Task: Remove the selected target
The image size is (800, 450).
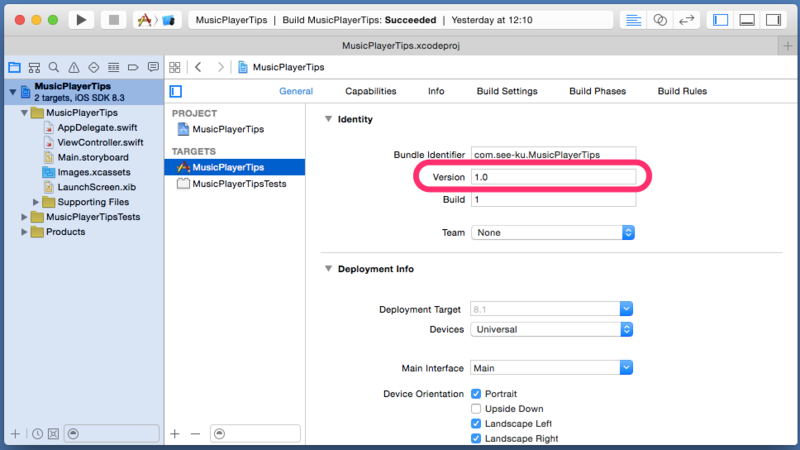Action: [195, 434]
